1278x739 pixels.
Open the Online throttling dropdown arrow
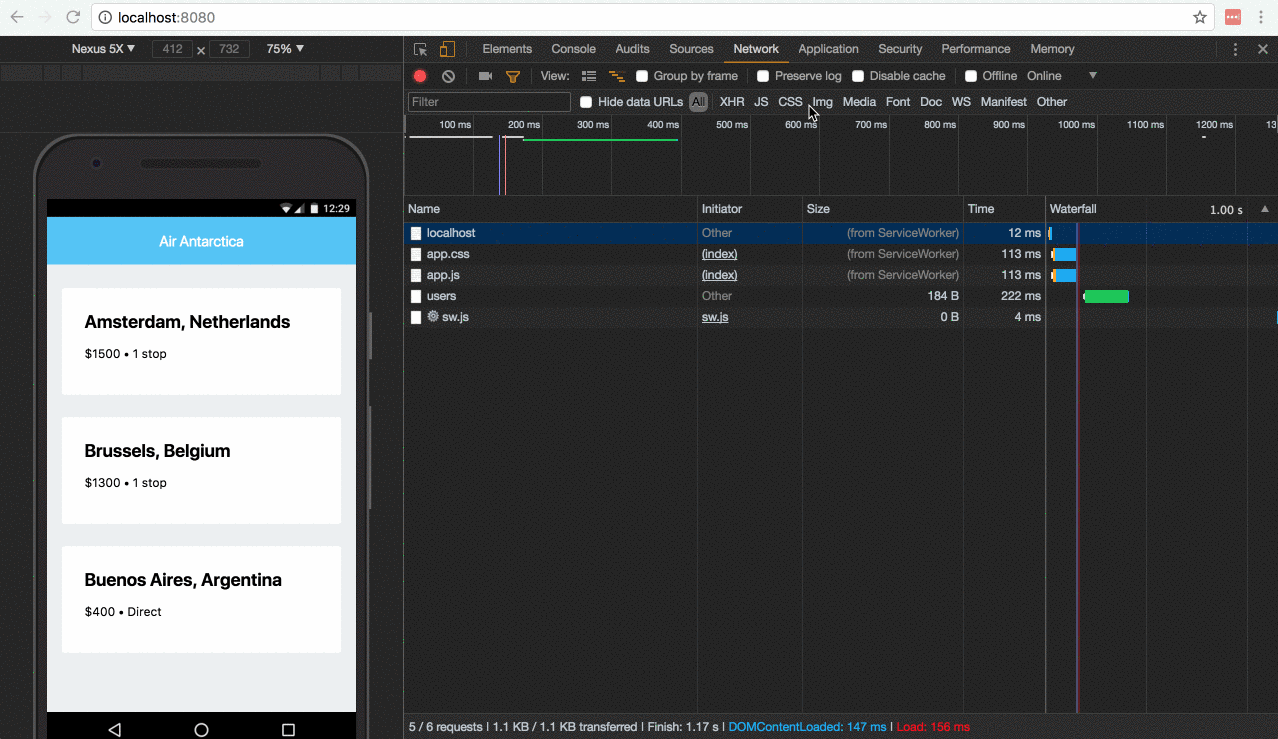click(1093, 76)
